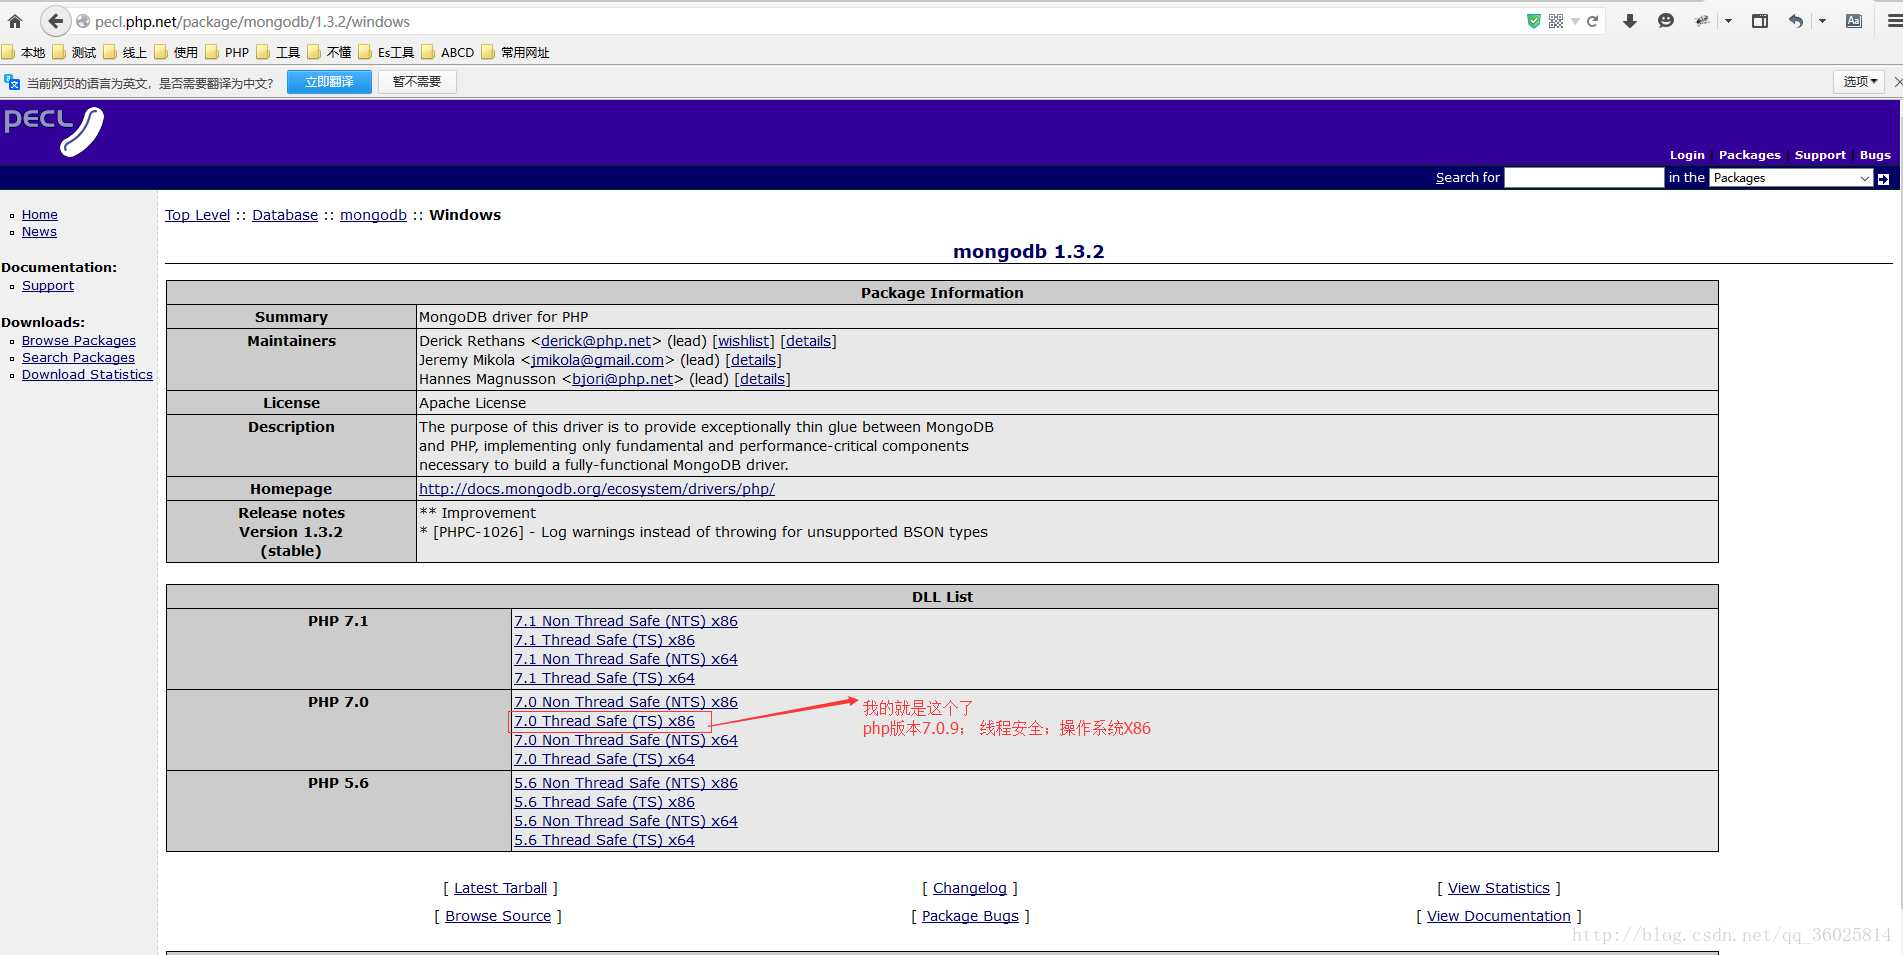Viewport: 1903px width, 955px height.
Task: Click the browser back arrow button
Action: pyautogui.click(x=55, y=21)
